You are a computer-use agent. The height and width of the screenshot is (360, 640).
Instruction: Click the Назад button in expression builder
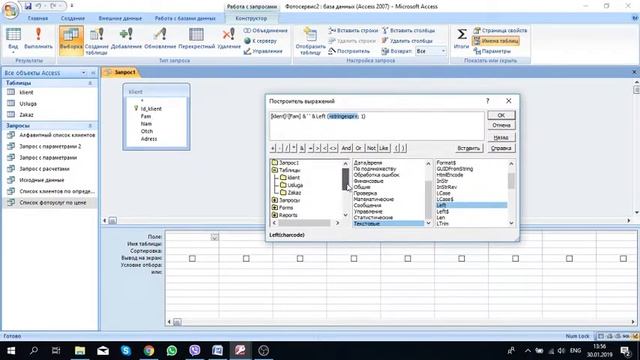(x=501, y=138)
